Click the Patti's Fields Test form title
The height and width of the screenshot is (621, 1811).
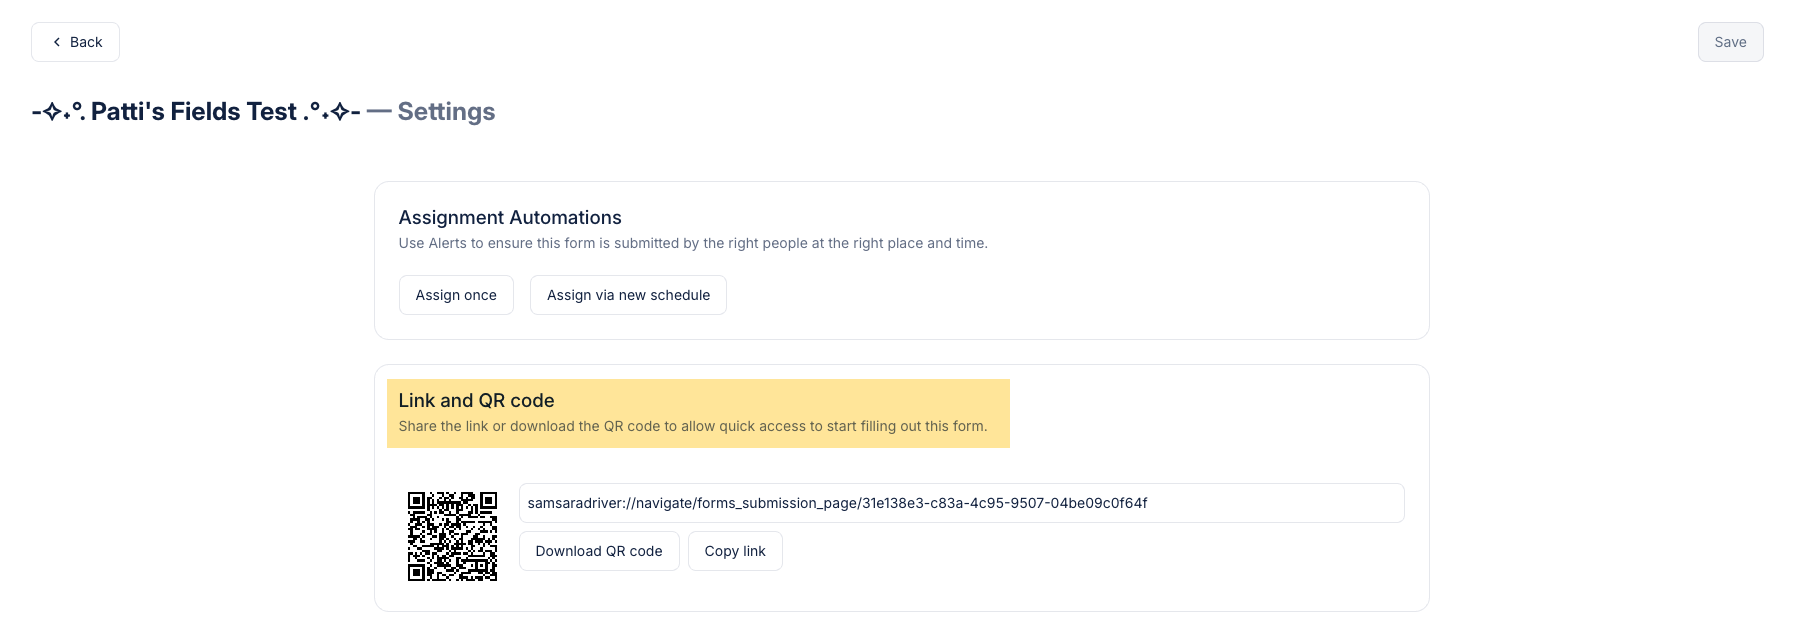pos(194,111)
